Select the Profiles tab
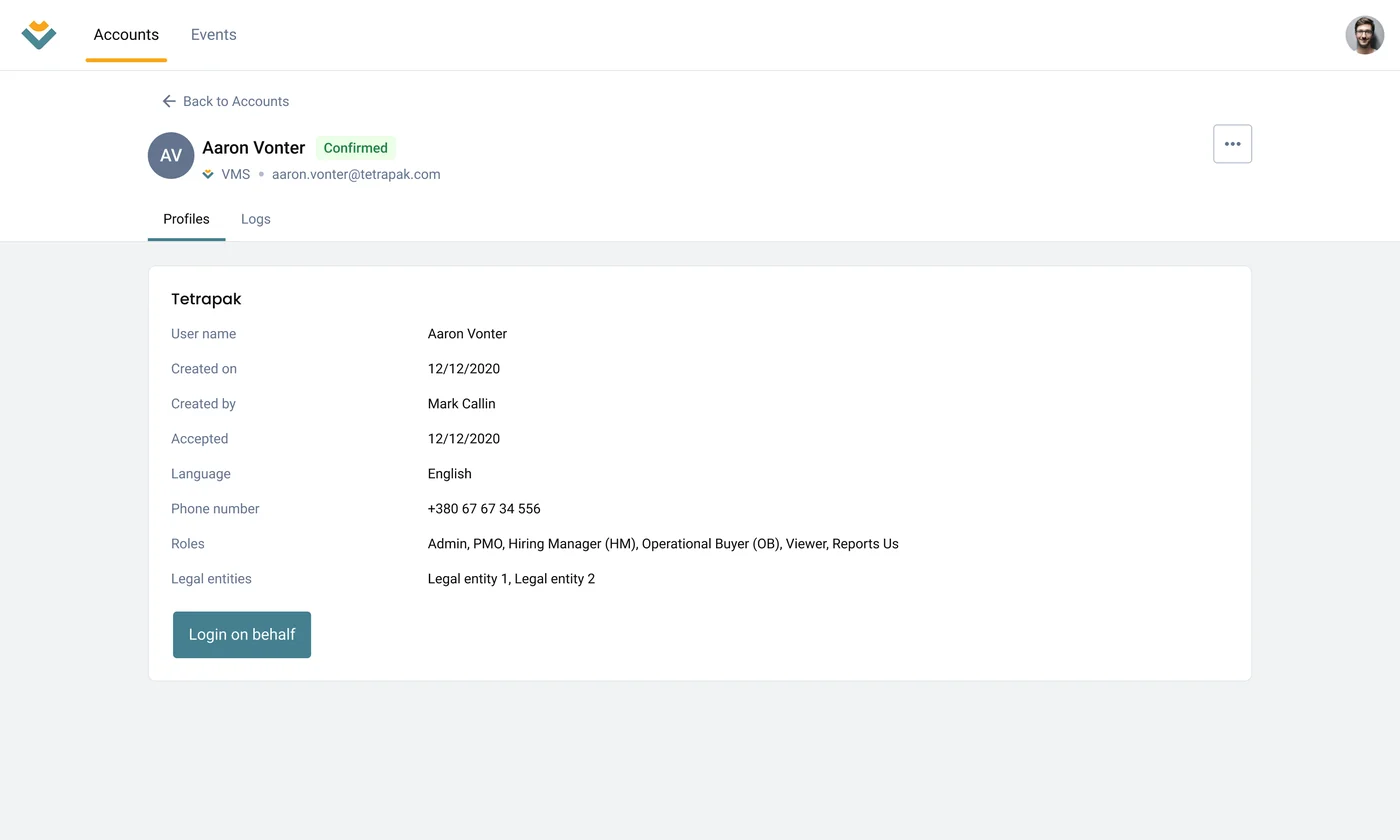Viewport: 1400px width, 840px height. 186,219
